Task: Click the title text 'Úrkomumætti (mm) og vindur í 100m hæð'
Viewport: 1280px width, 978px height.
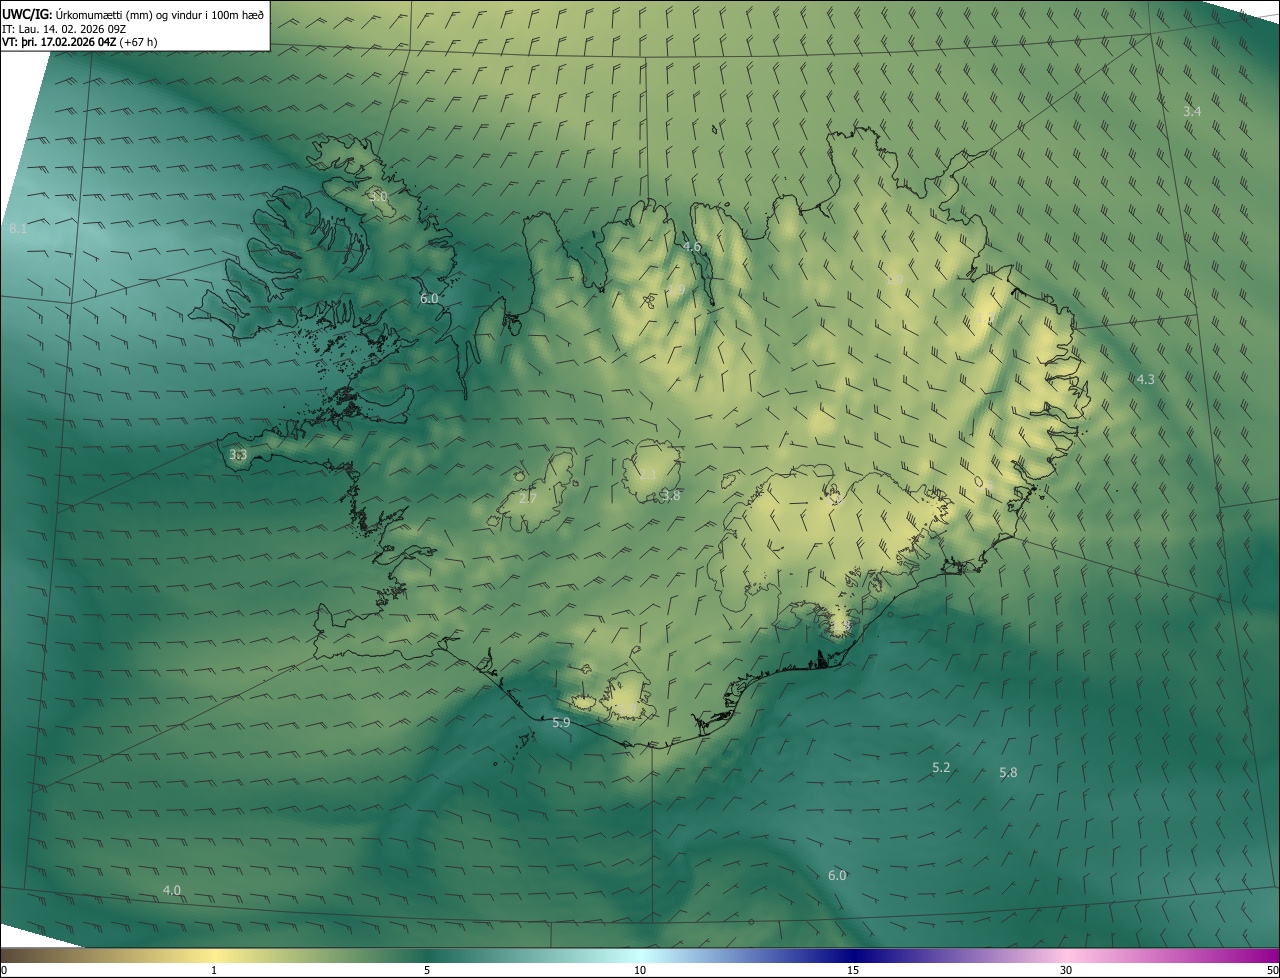Action: click(159, 15)
